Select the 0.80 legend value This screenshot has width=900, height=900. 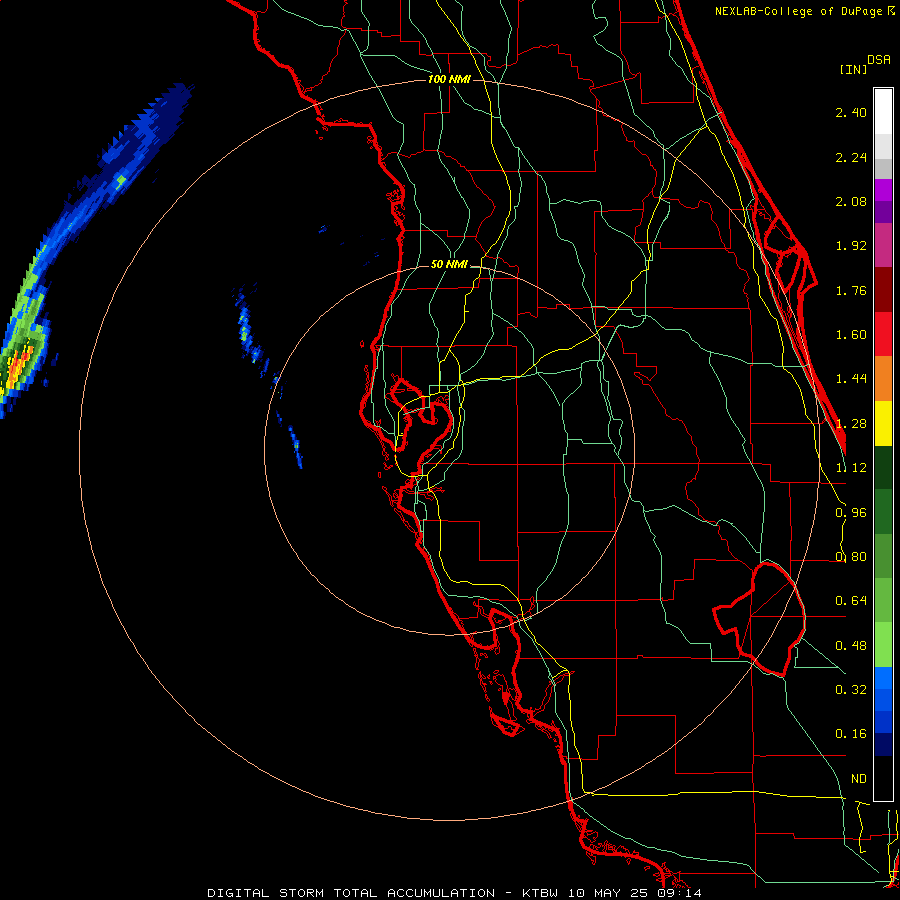pos(851,557)
